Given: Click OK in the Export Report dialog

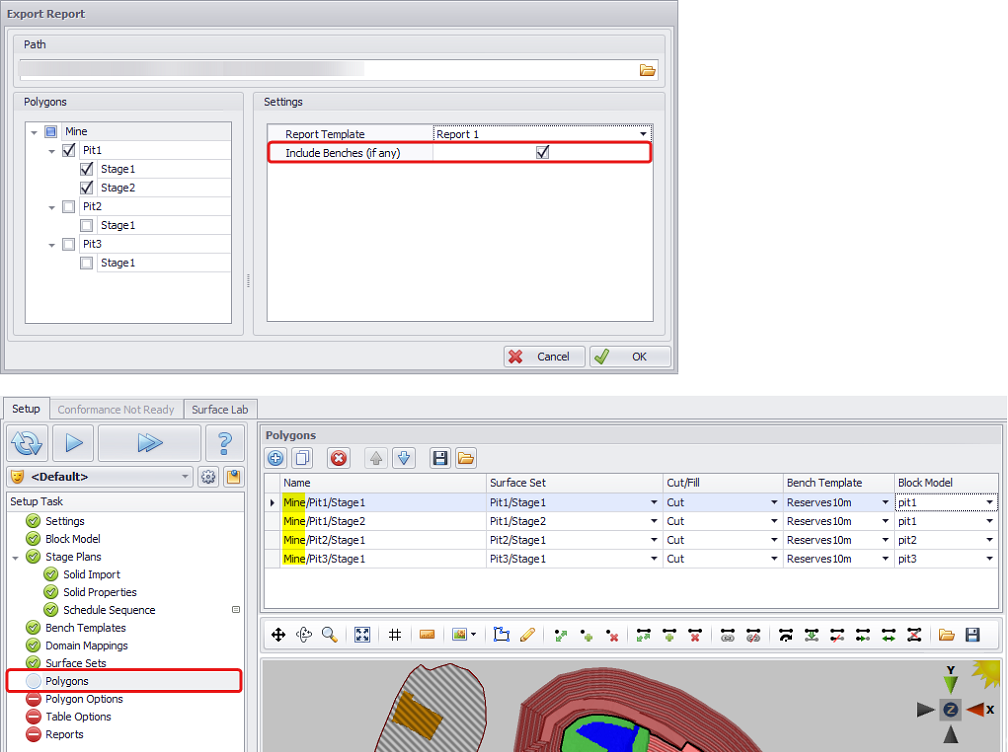Looking at the screenshot, I should coord(630,357).
